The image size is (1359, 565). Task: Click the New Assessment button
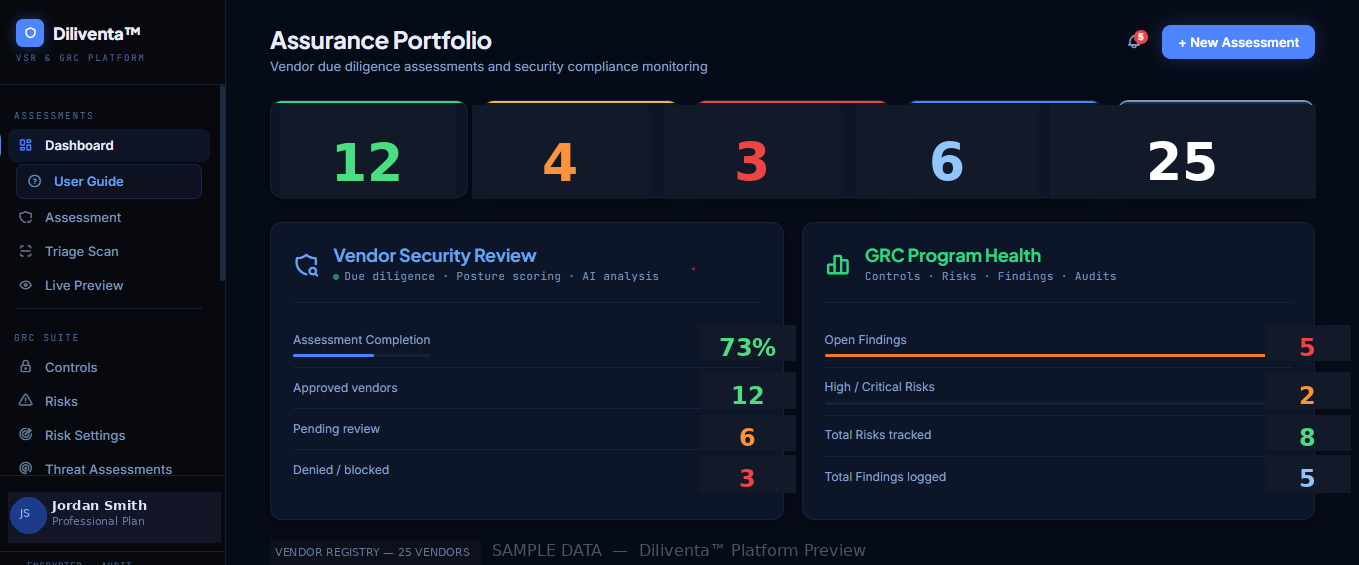click(1238, 42)
